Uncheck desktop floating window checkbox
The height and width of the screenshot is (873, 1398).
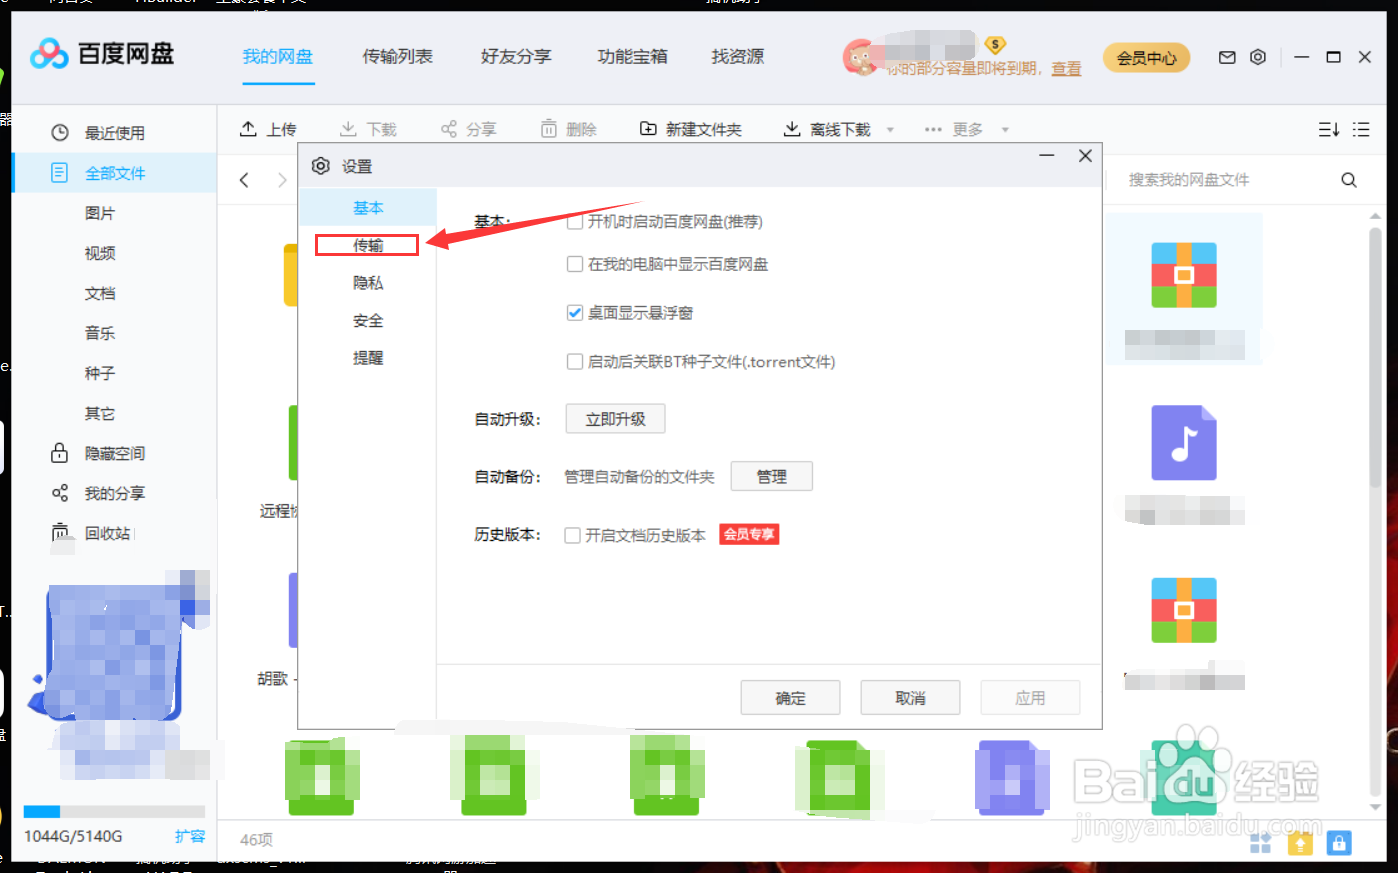tap(575, 313)
